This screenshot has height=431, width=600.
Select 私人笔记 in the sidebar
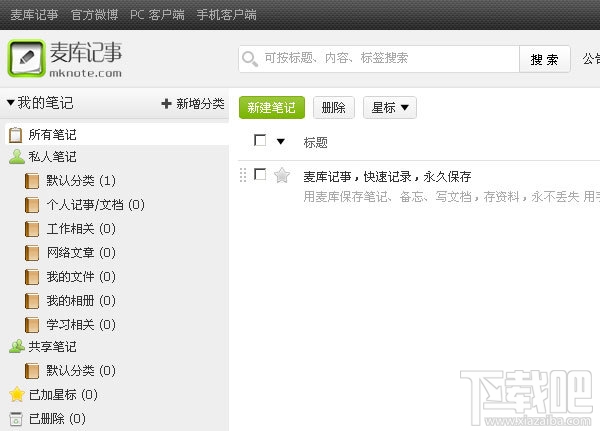point(52,157)
